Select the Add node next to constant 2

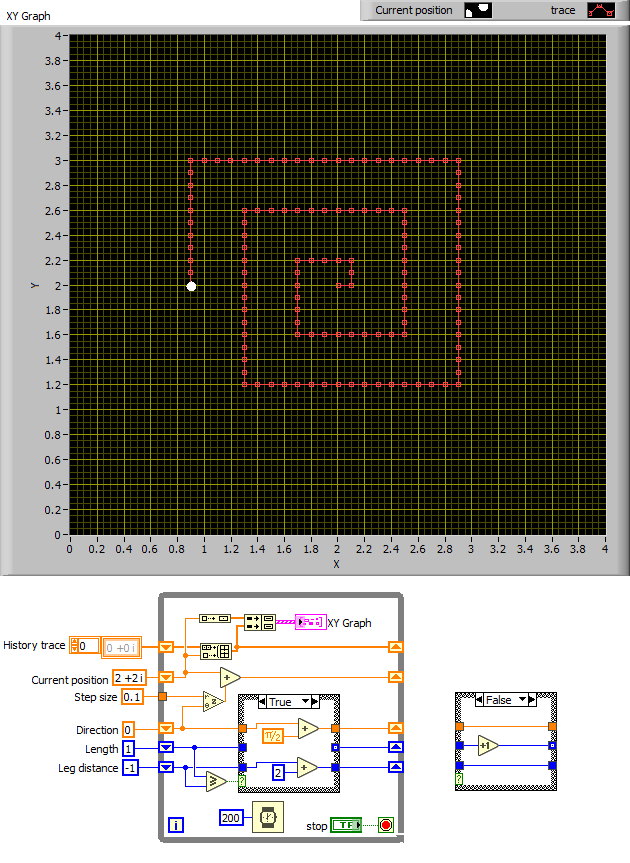pyautogui.click(x=307, y=767)
